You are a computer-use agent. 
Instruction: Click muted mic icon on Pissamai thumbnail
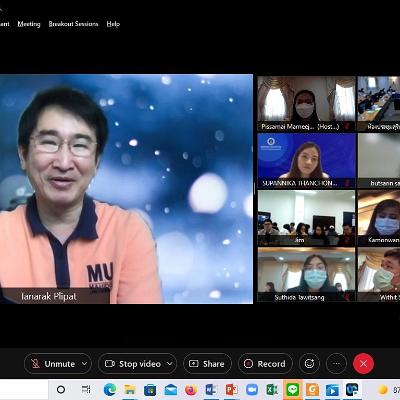pyautogui.click(x=347, y=127)
